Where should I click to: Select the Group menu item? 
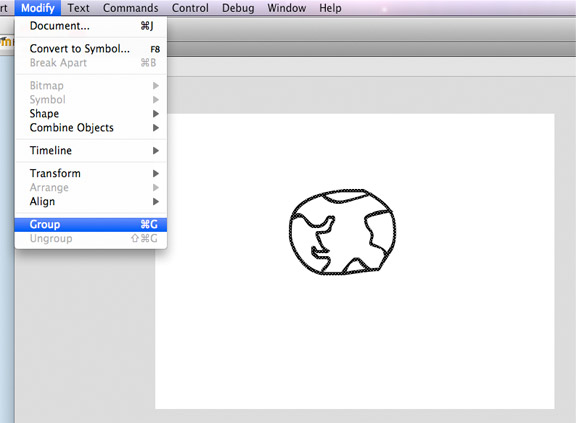(91, 224)
